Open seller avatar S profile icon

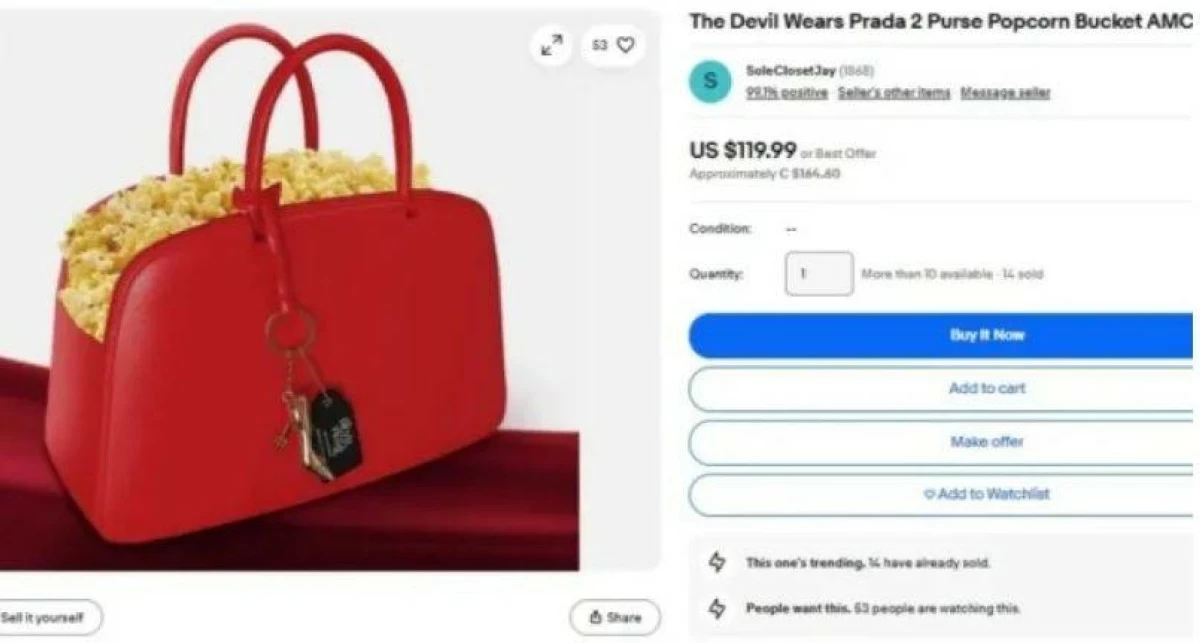(x=710, y=81)
